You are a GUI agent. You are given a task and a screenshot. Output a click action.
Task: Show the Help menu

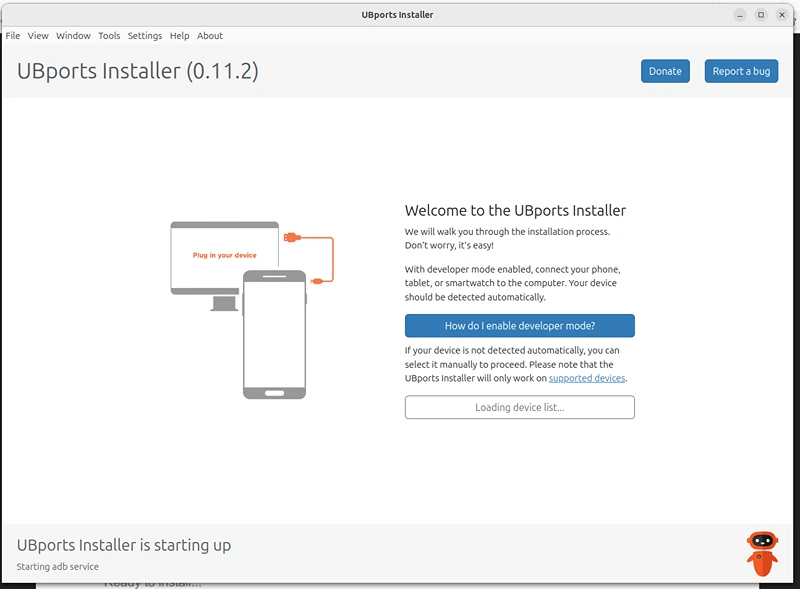tap(179, 36)
